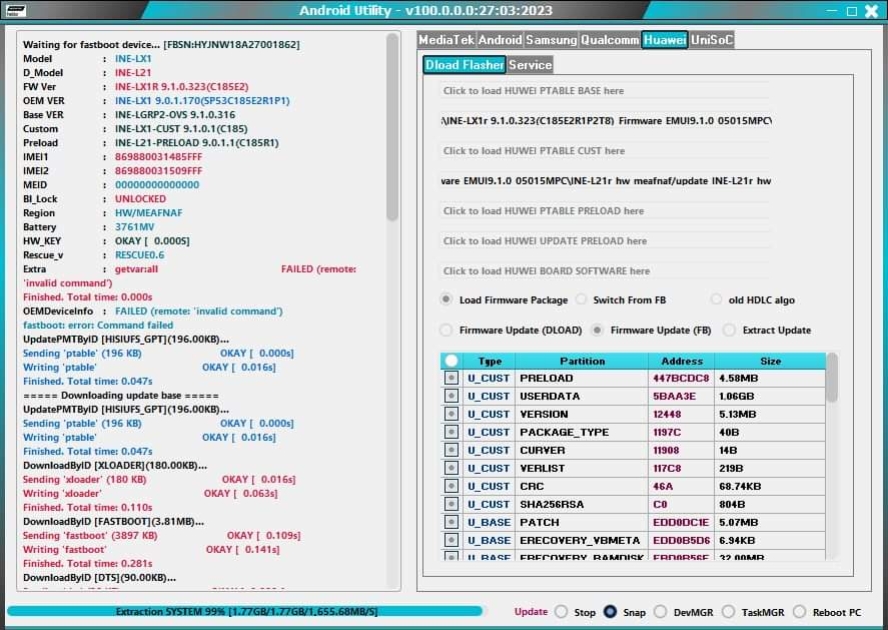Switch to the MediaTek tab

click(x=446, y=40)
